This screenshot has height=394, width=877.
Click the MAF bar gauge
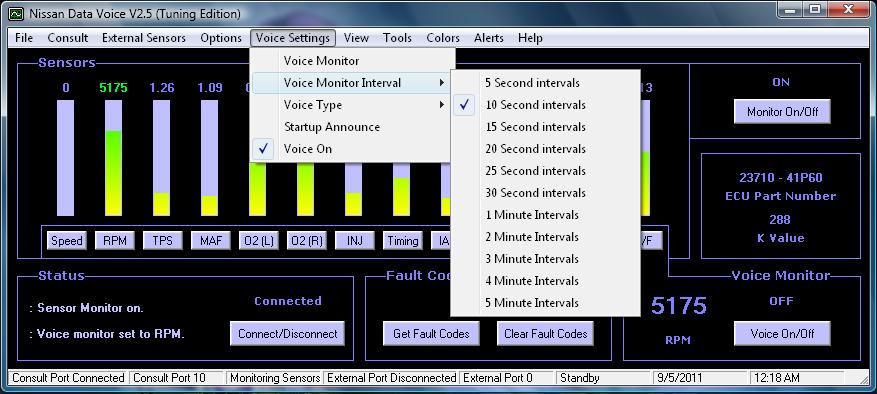point(210,158)
